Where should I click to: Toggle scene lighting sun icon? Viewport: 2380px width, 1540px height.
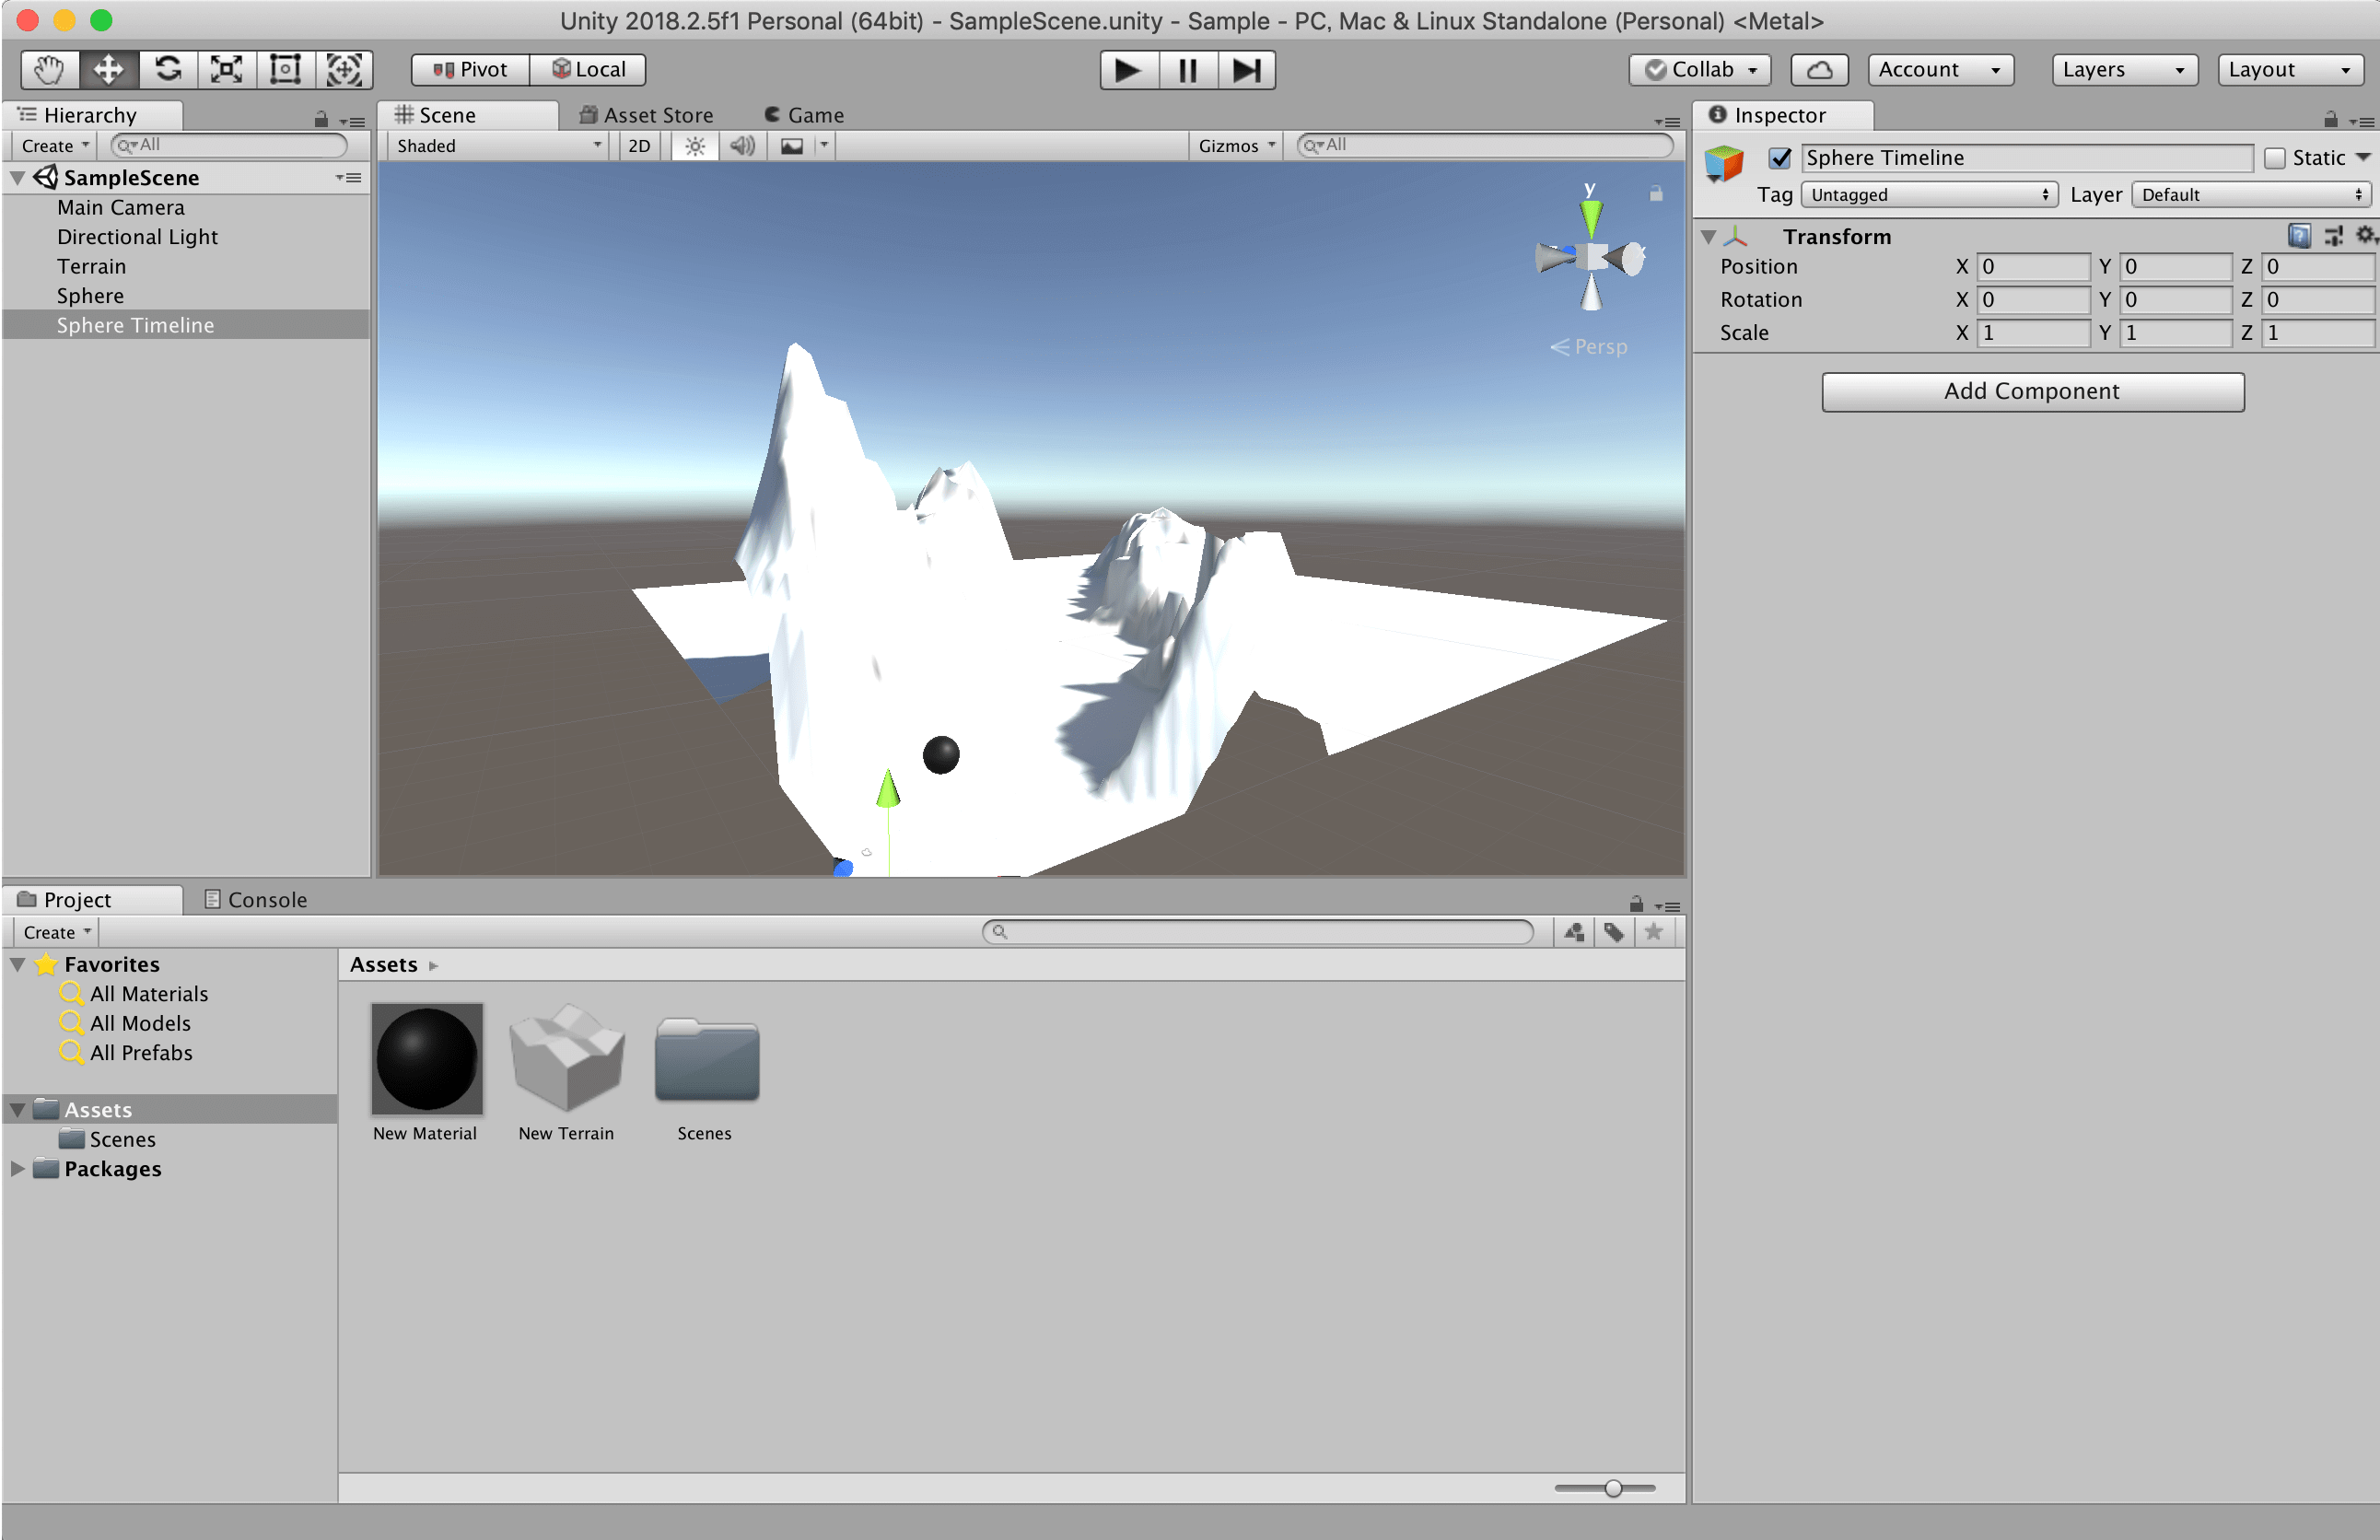click(695, 146)
